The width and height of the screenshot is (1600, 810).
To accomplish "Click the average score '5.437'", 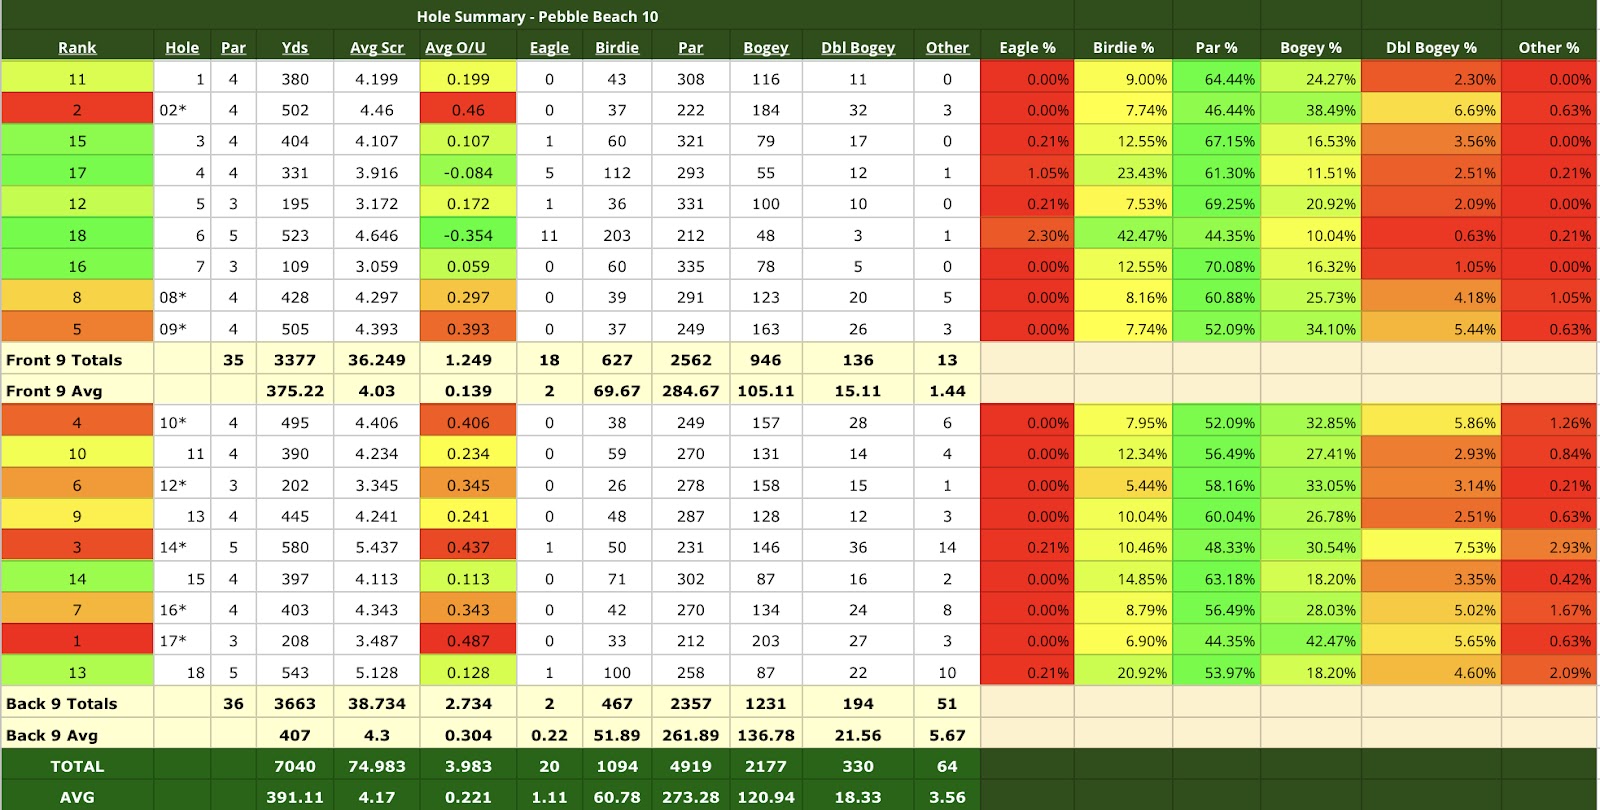I will click(377, 547).
